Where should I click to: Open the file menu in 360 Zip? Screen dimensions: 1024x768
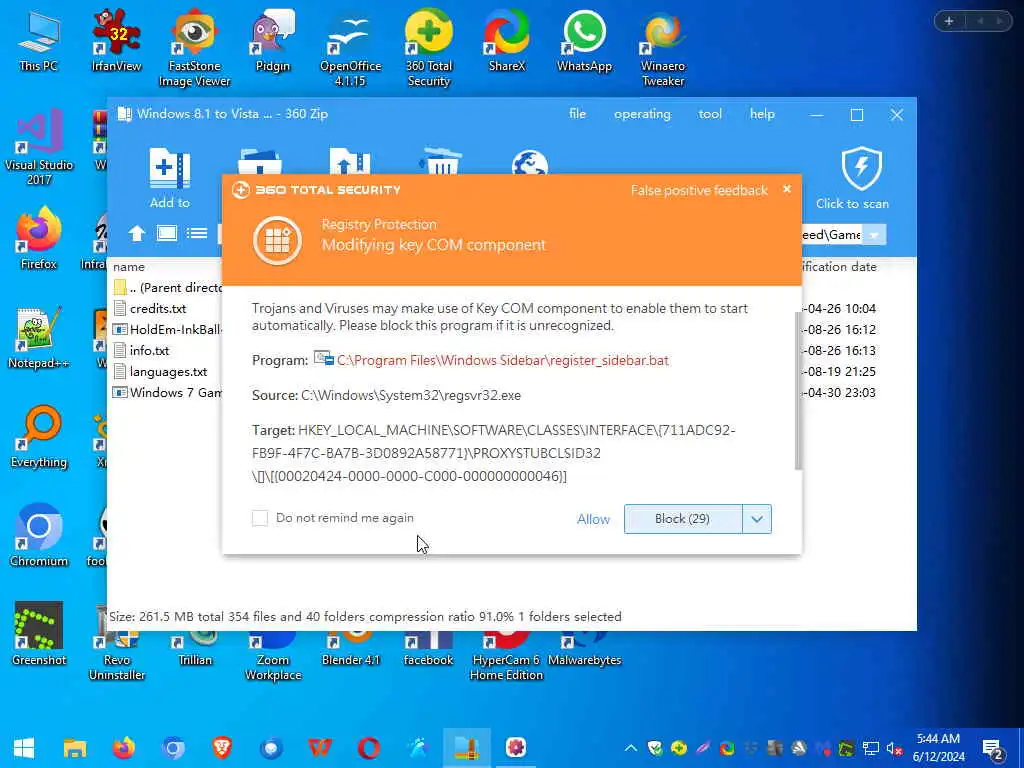pos(577,114)
